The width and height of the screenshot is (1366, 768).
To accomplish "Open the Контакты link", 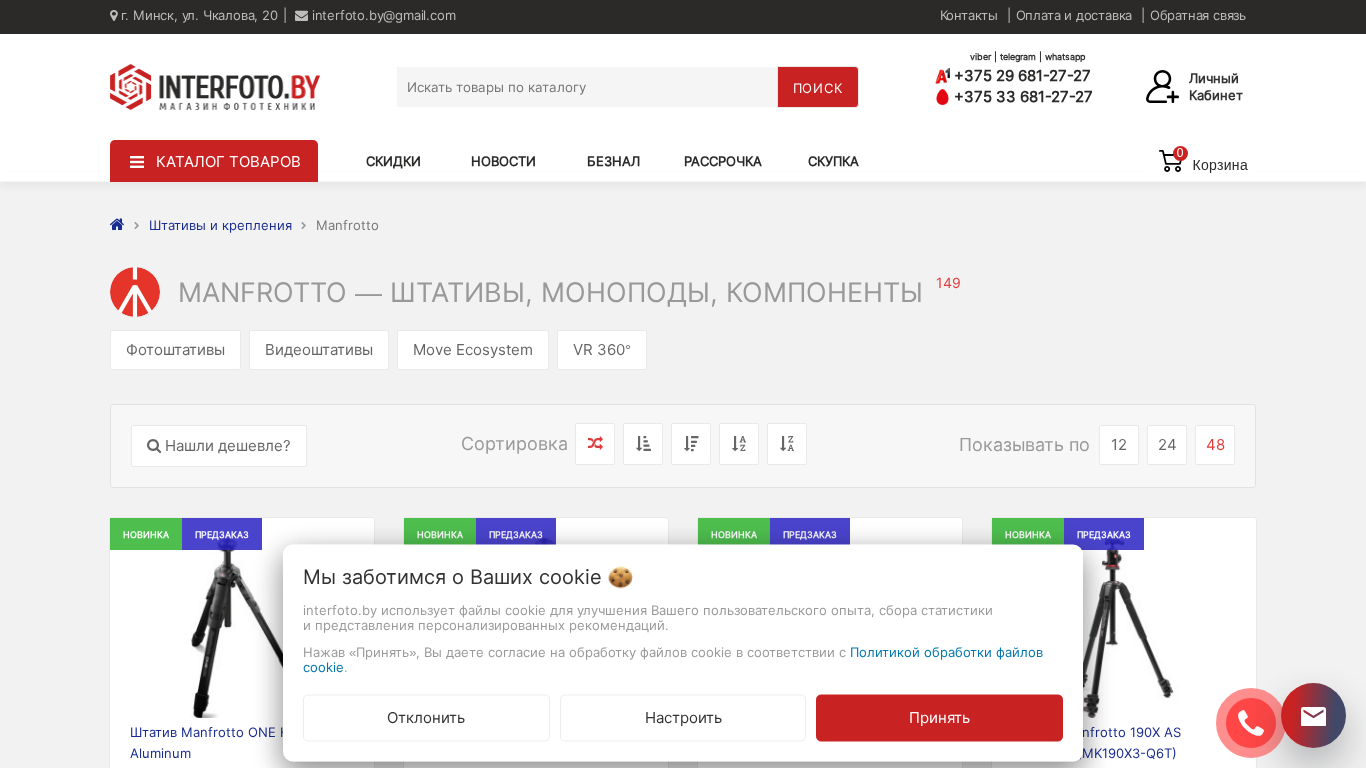I will click(x=969, y=16).
